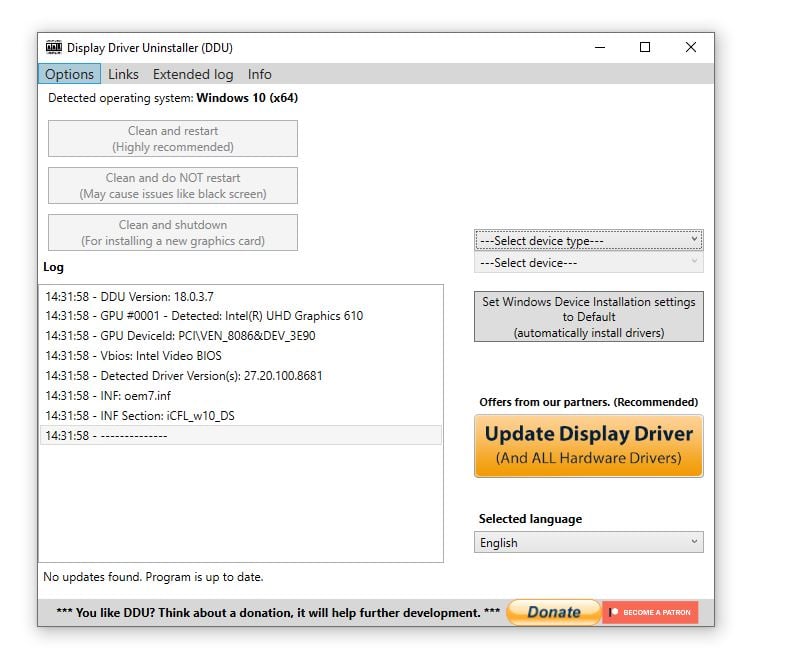Click the 'No updates found' status text

click(x=153, y=577)
